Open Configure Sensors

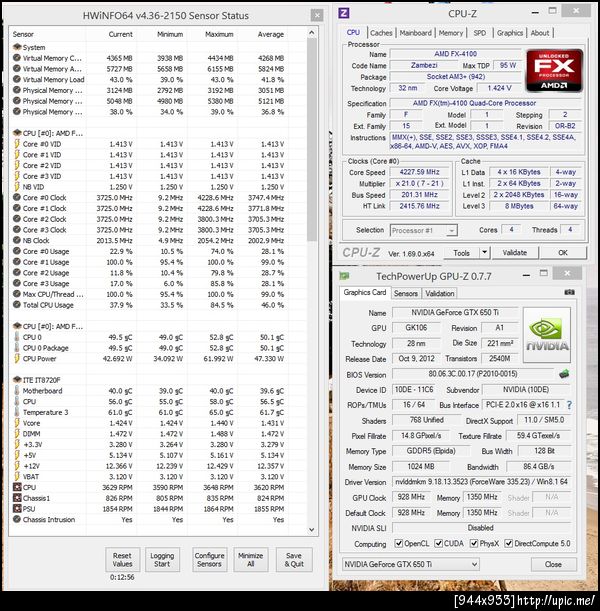209,560
